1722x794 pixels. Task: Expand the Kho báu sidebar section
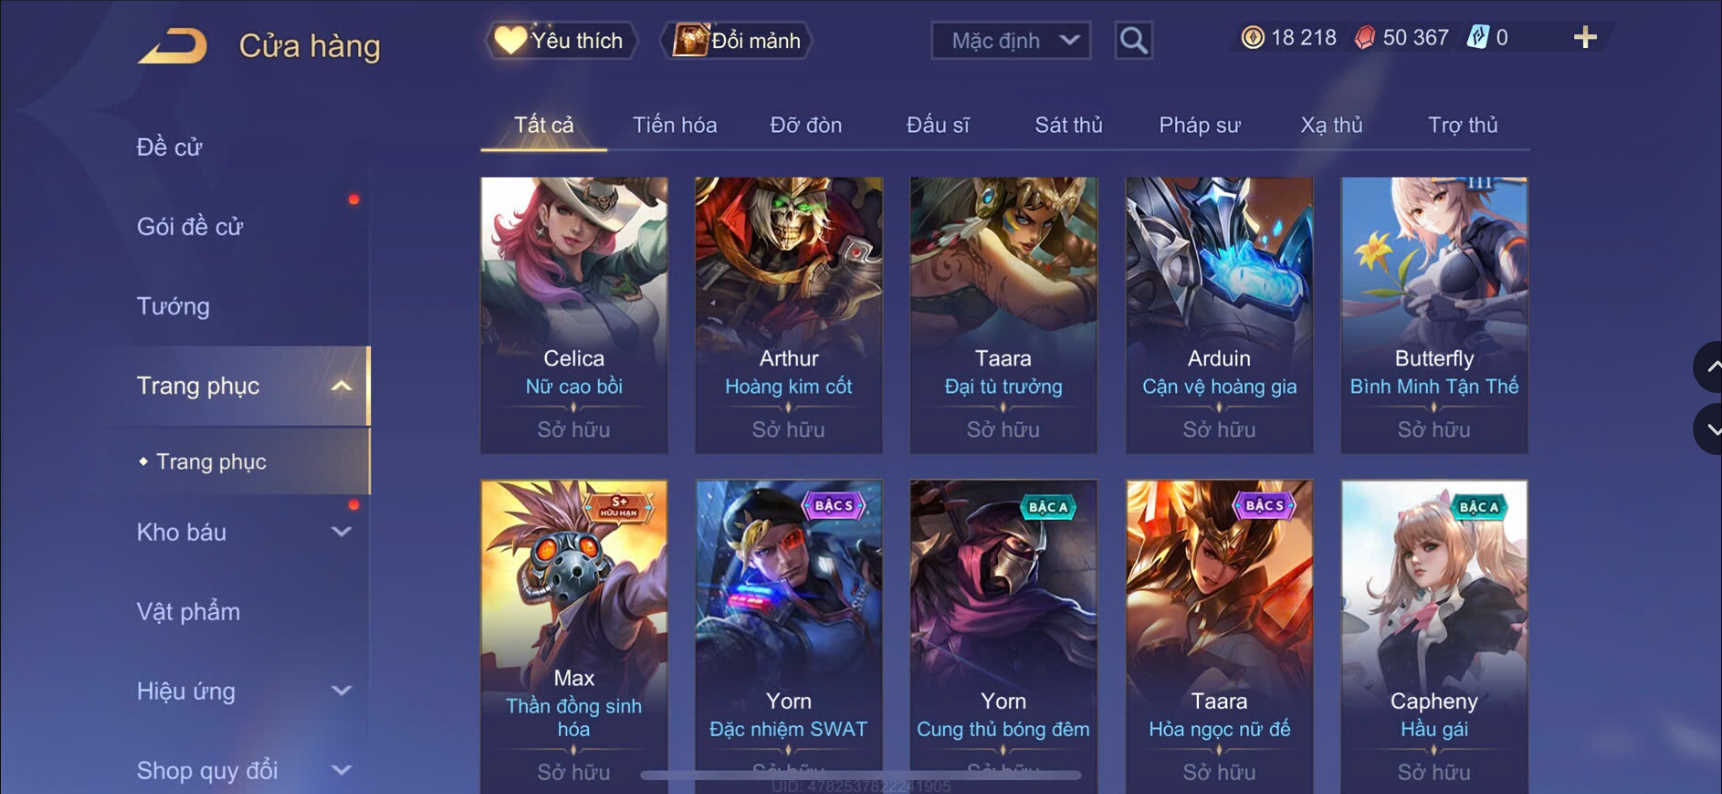[341, 532]
